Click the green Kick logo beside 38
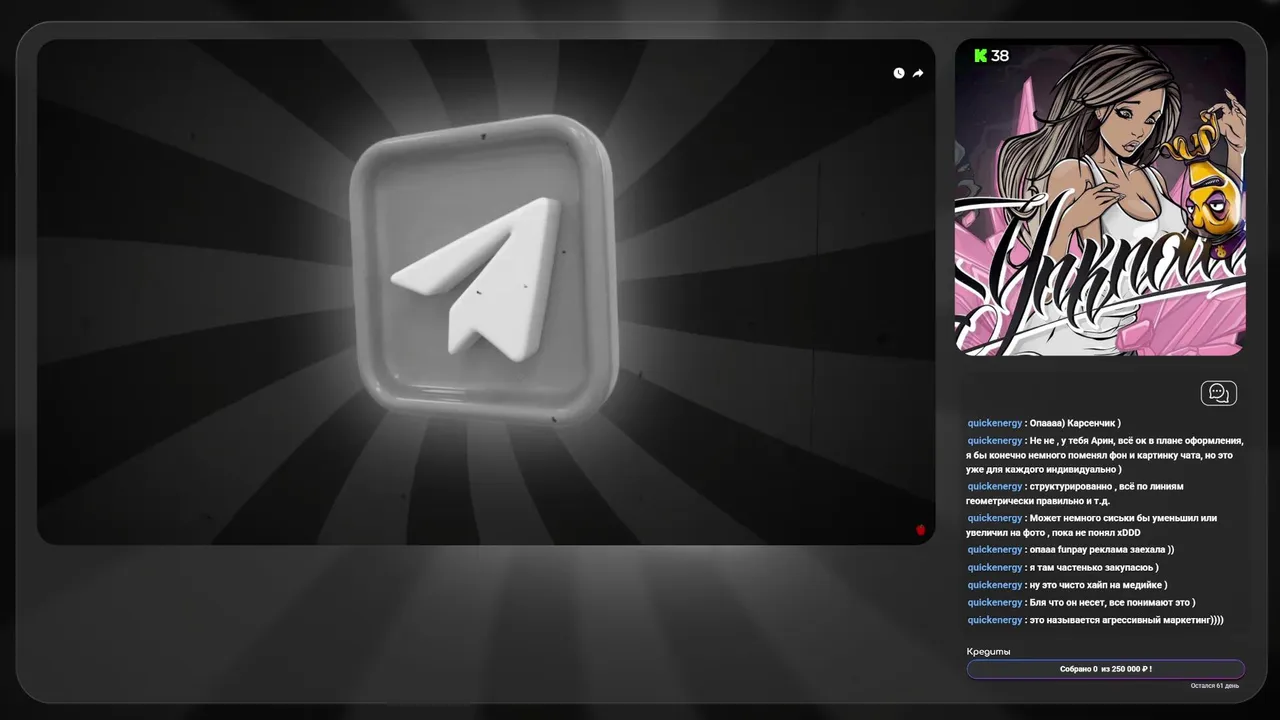 coord(980,56)
